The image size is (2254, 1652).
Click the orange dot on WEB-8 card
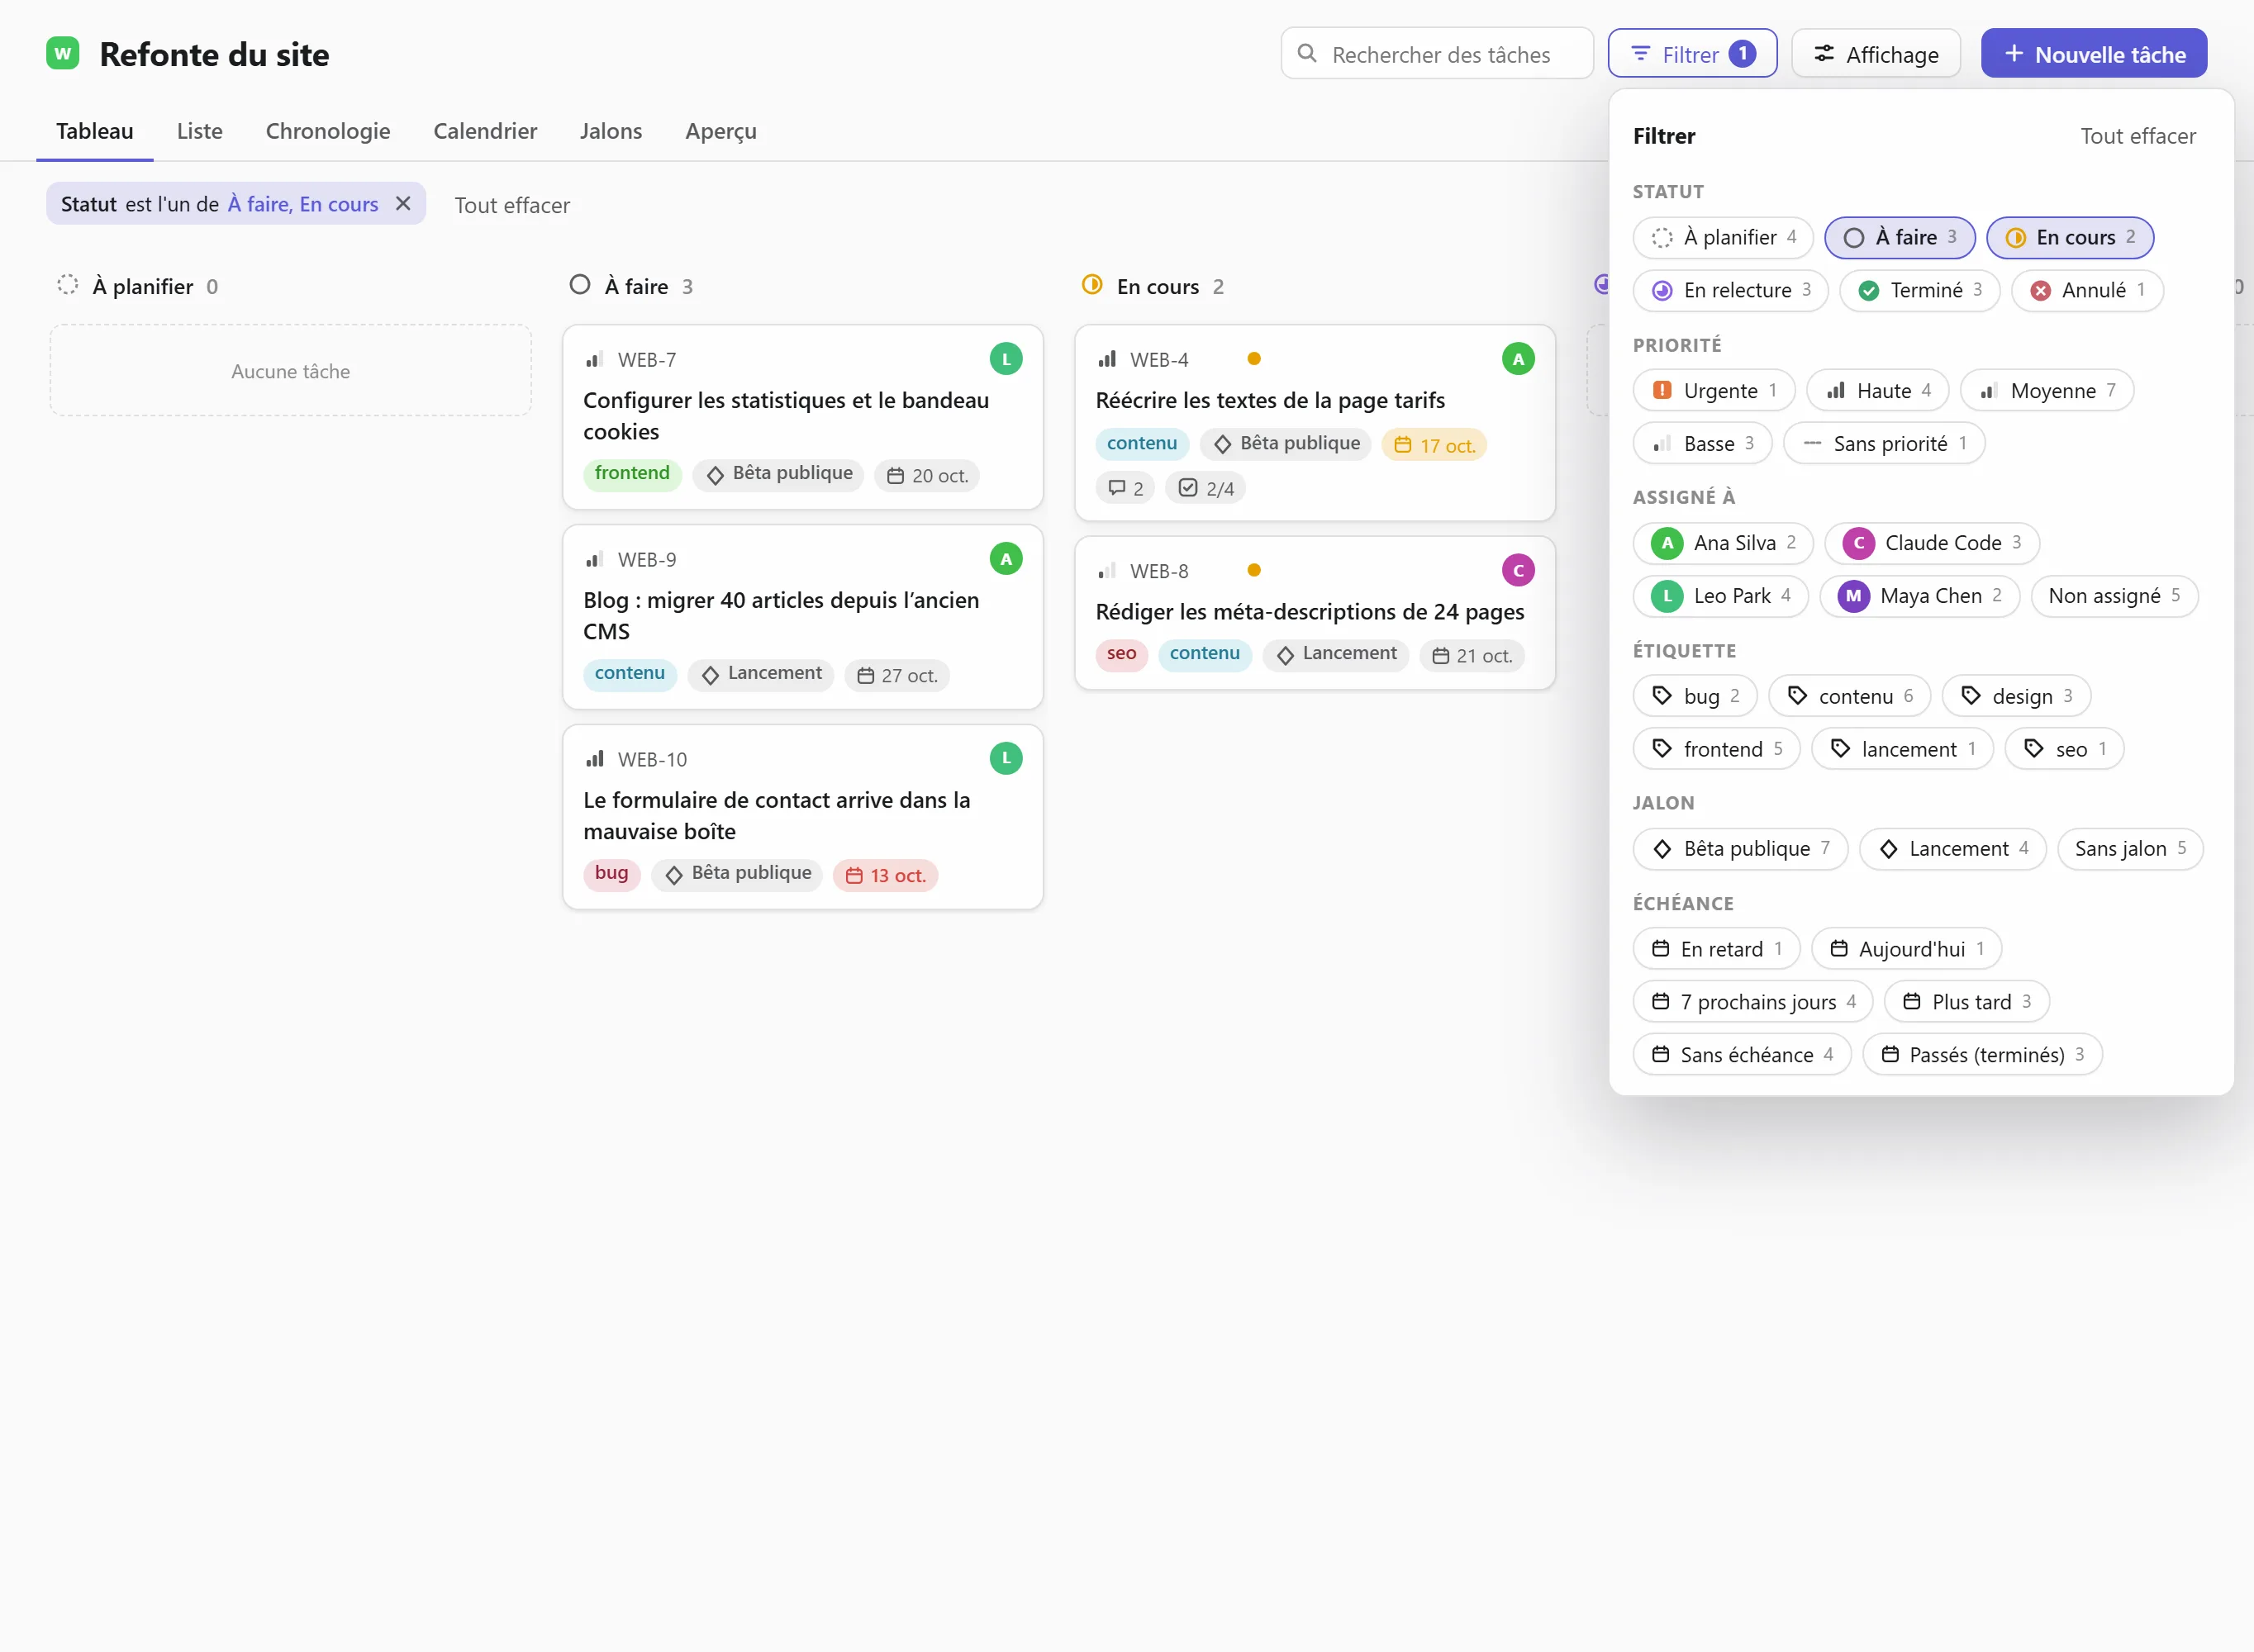click(x=1253, y=570)
